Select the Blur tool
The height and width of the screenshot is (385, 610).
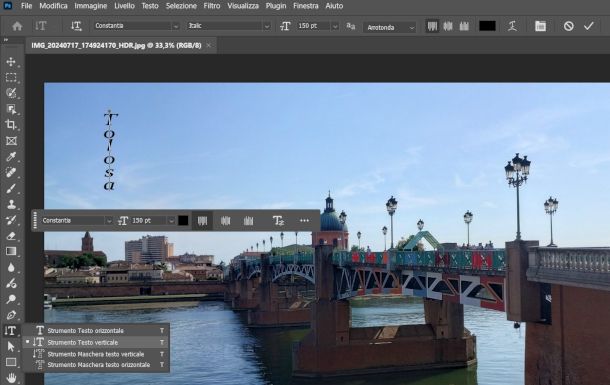click(x=11, y=268)
